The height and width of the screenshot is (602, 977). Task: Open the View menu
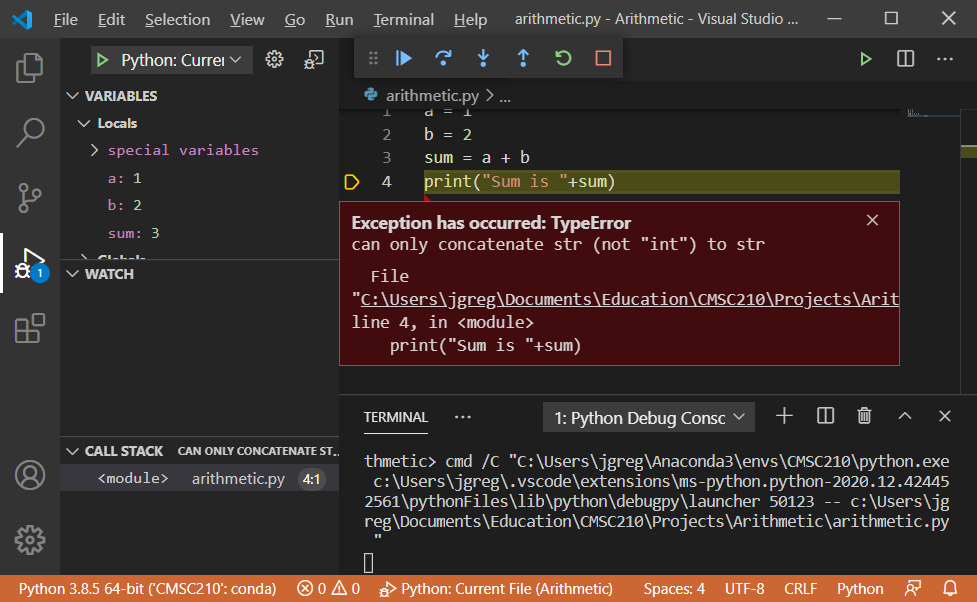click(247, 20)
